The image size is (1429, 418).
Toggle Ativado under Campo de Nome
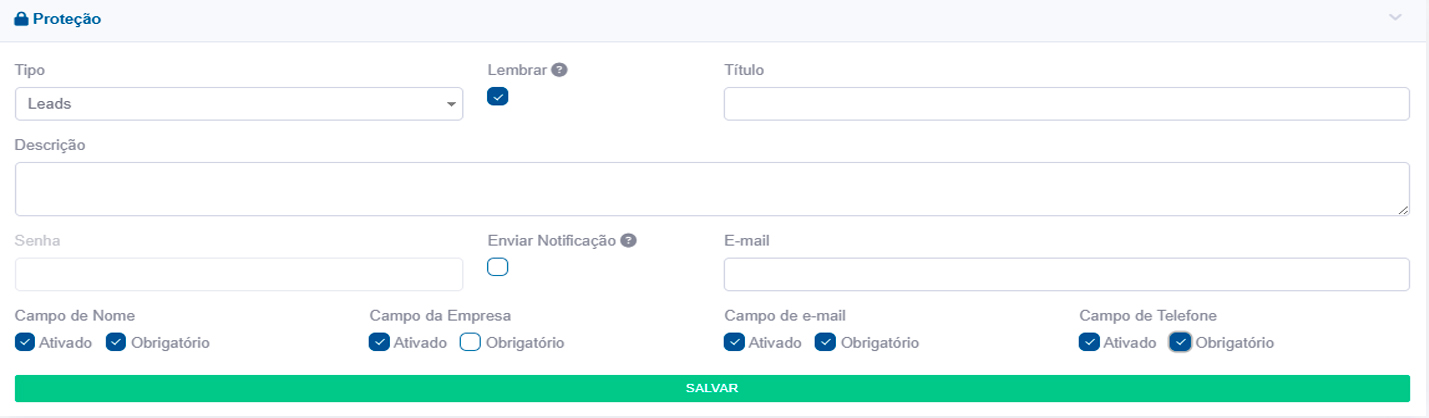[x=25, y=343]
